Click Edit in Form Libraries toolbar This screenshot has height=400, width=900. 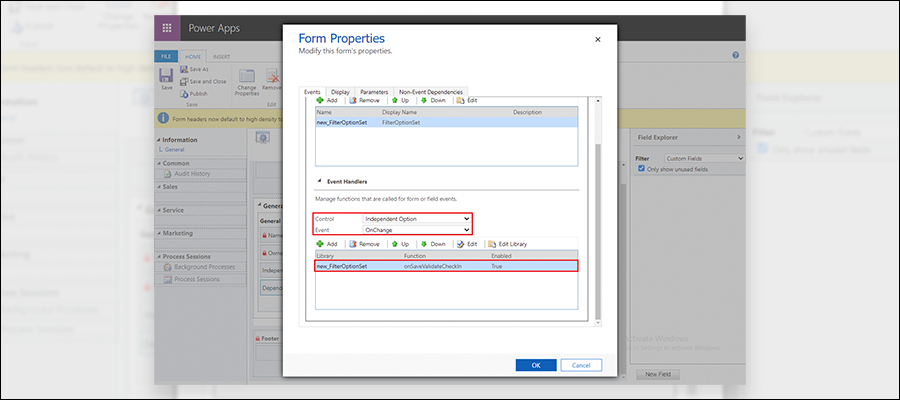(x=467, y=100)
